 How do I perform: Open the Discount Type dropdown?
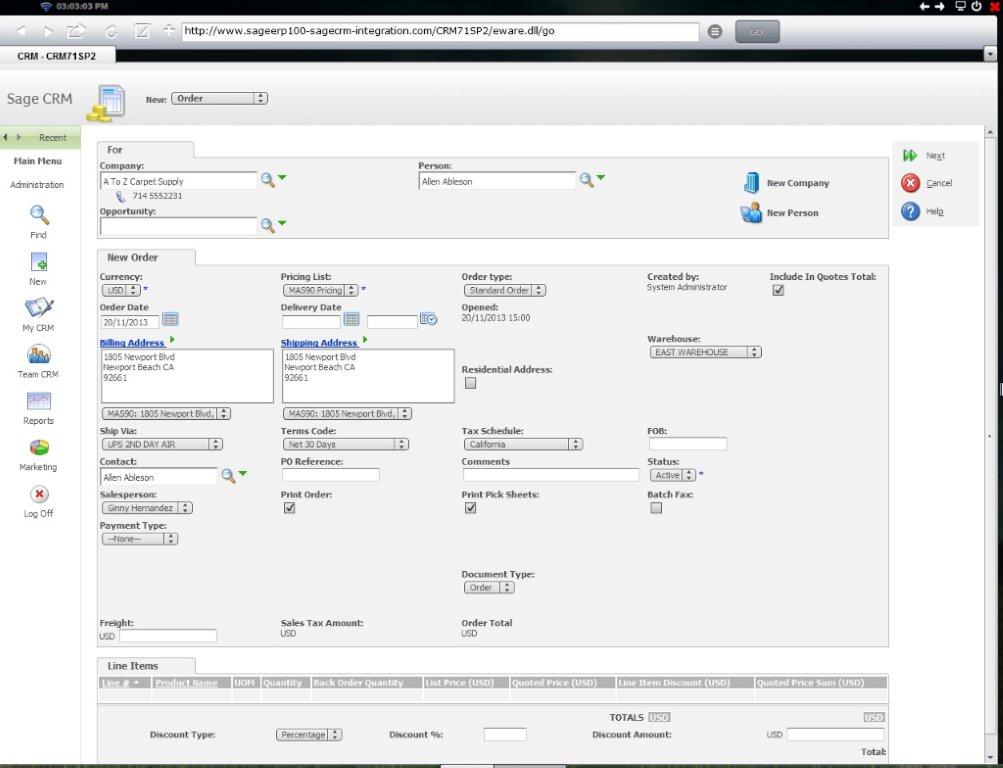[309, 735]
